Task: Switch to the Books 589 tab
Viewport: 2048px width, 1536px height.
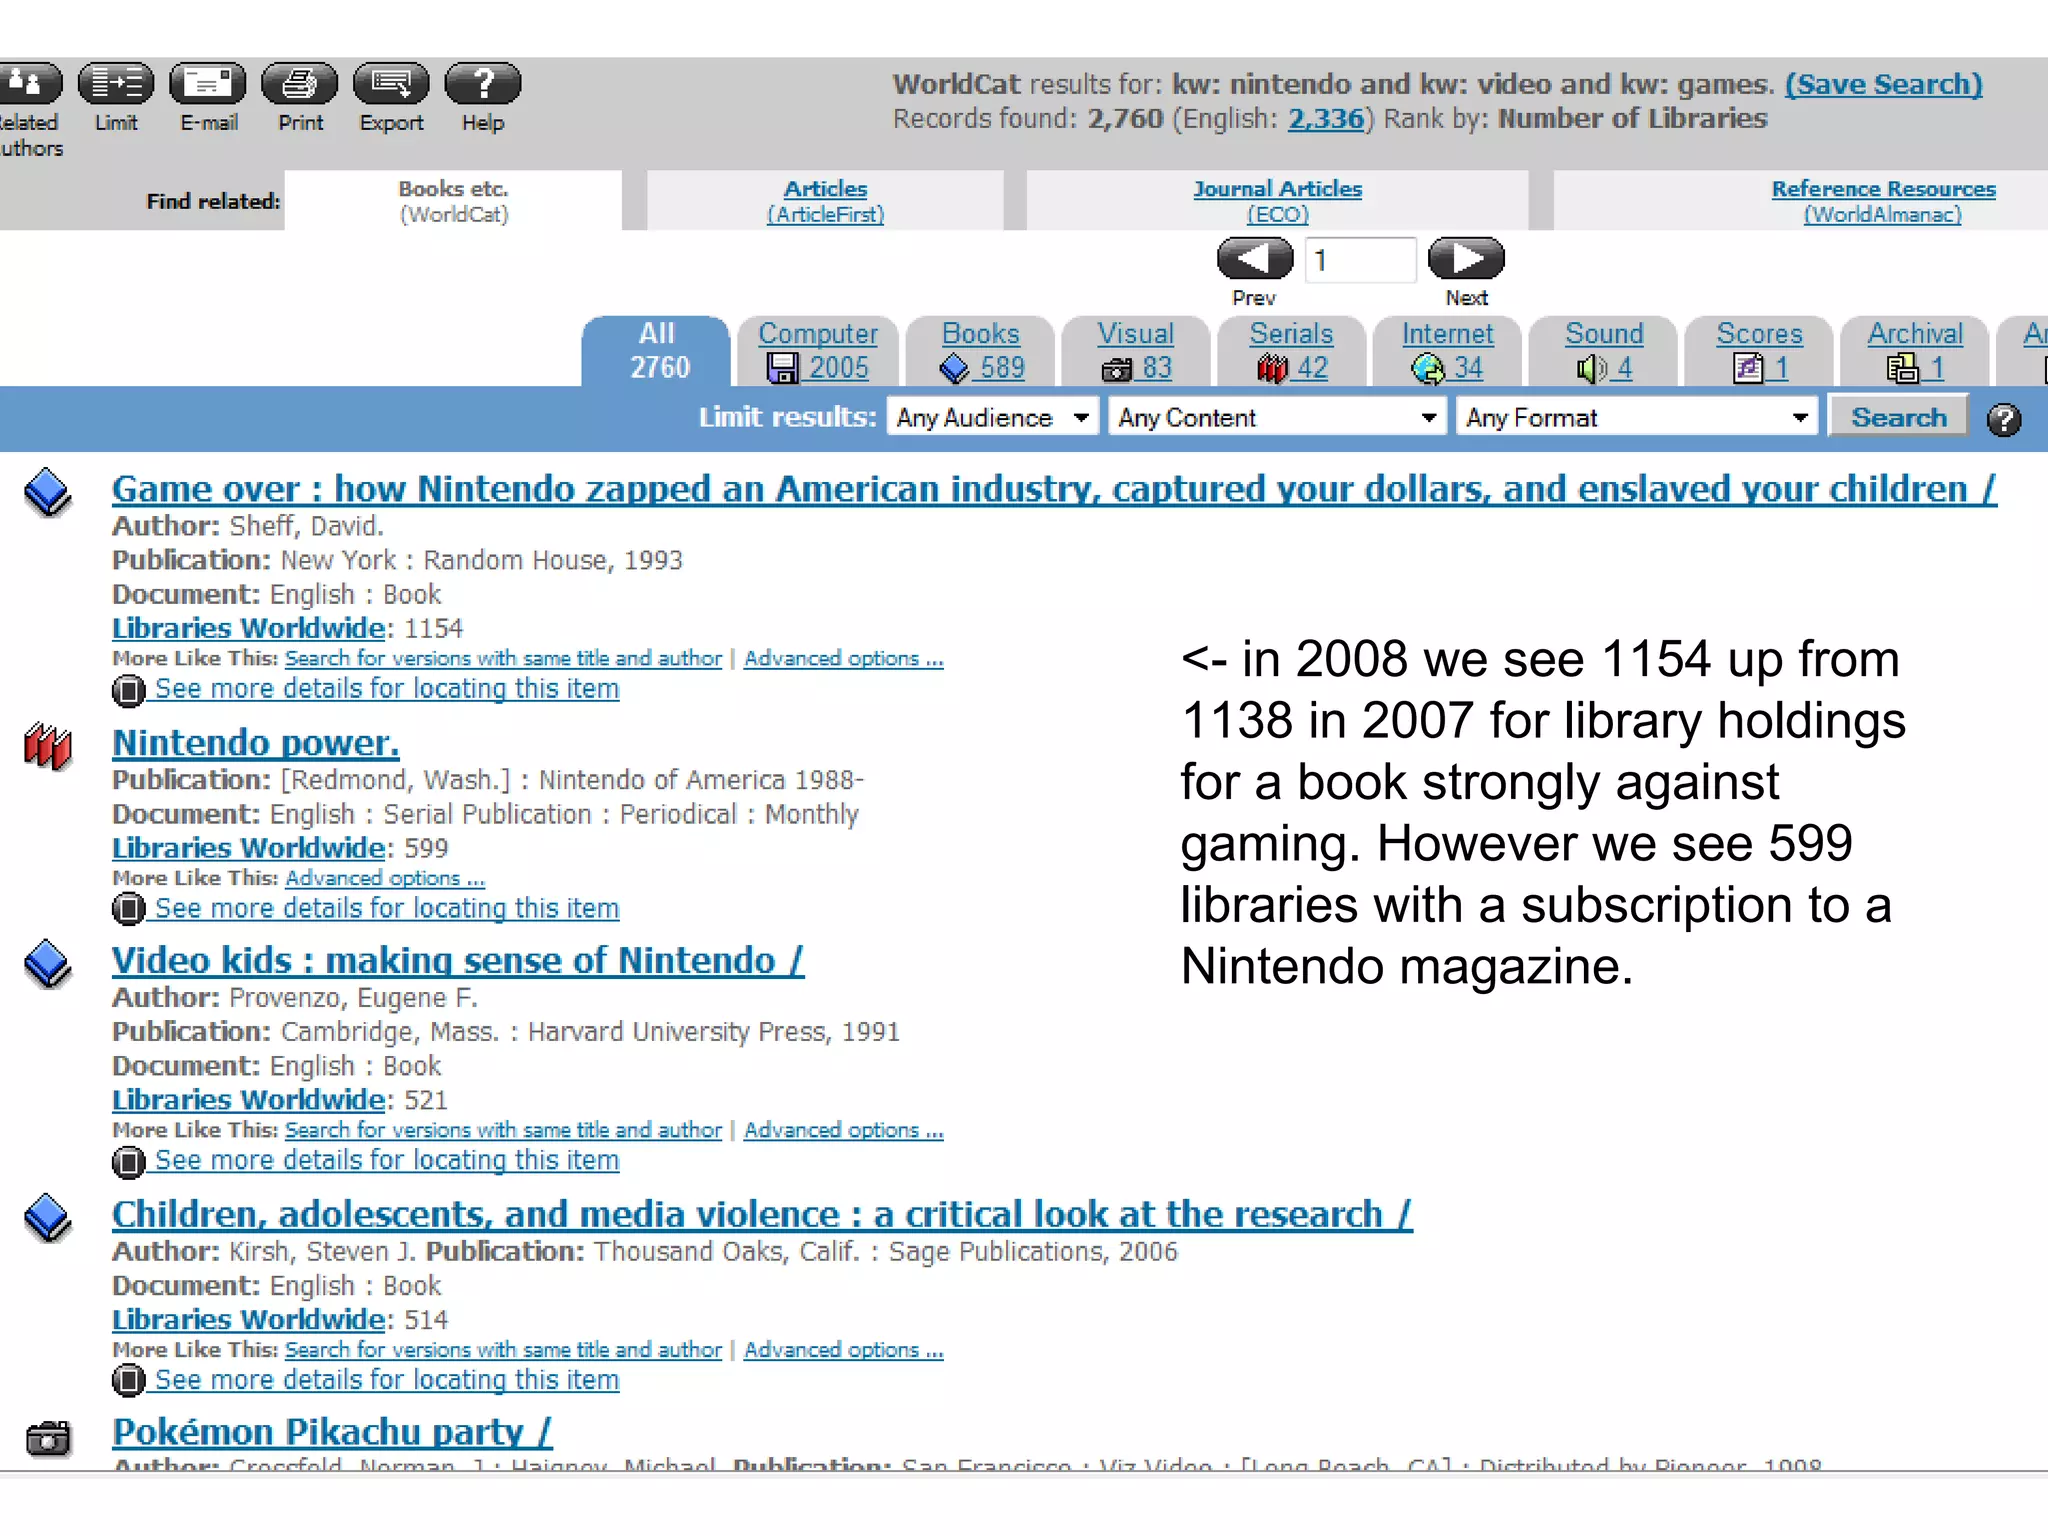Action: coord(981,351)
